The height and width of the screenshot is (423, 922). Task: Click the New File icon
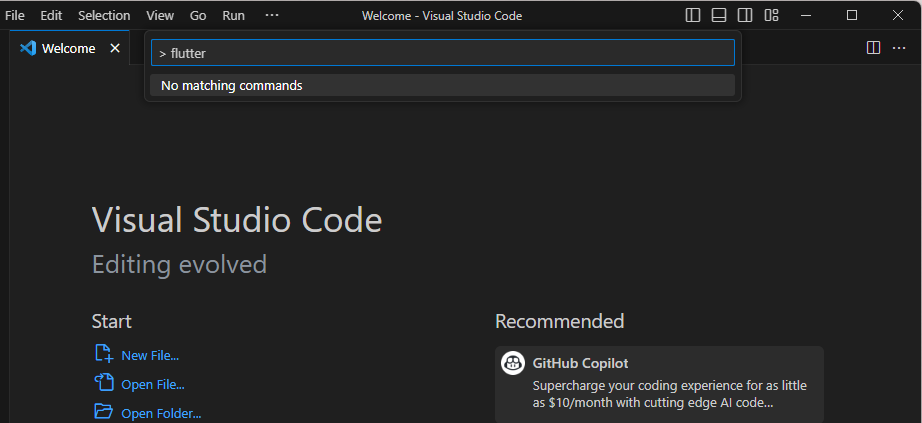point(103,354)
